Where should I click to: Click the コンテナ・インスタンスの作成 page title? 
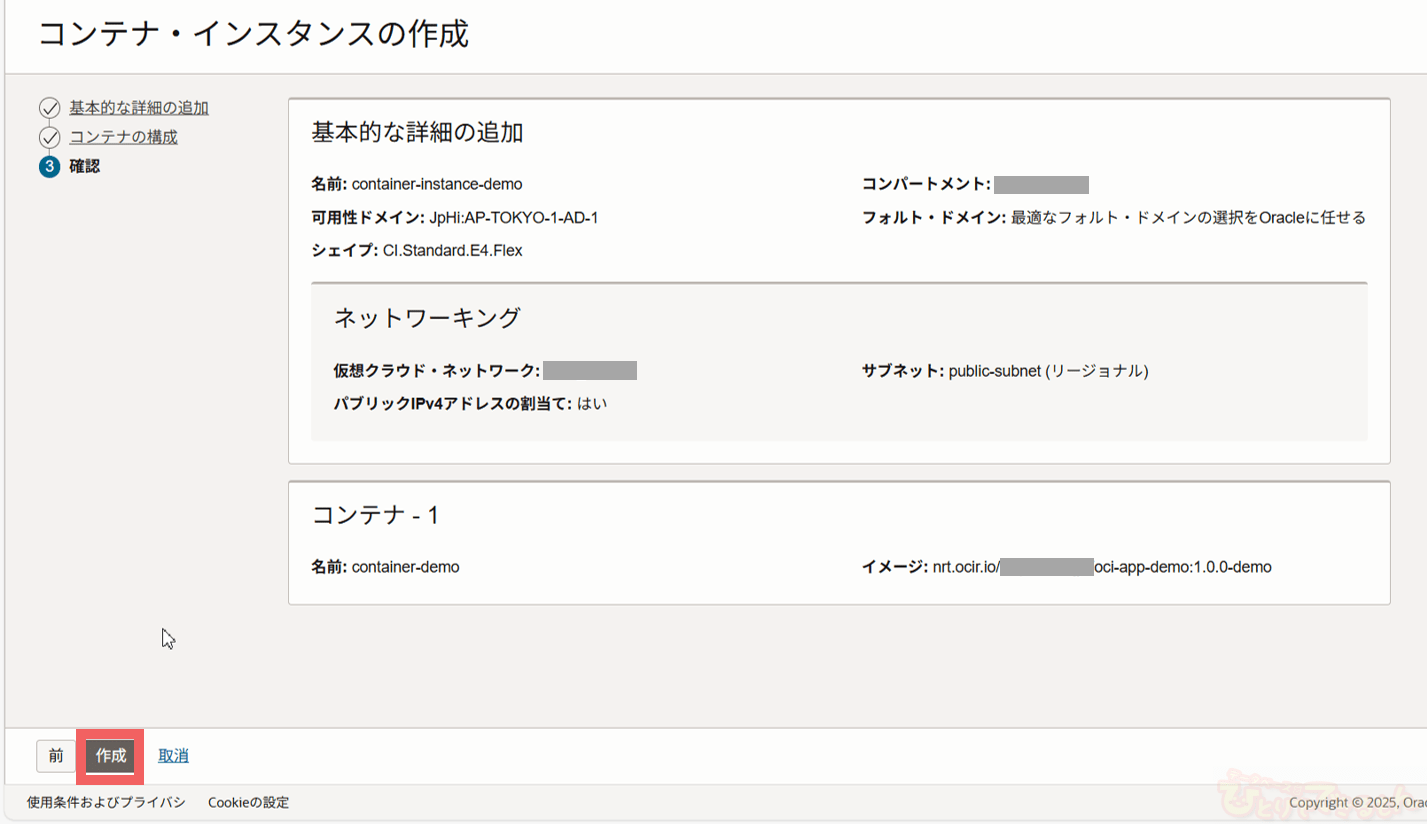click(253, 35)
